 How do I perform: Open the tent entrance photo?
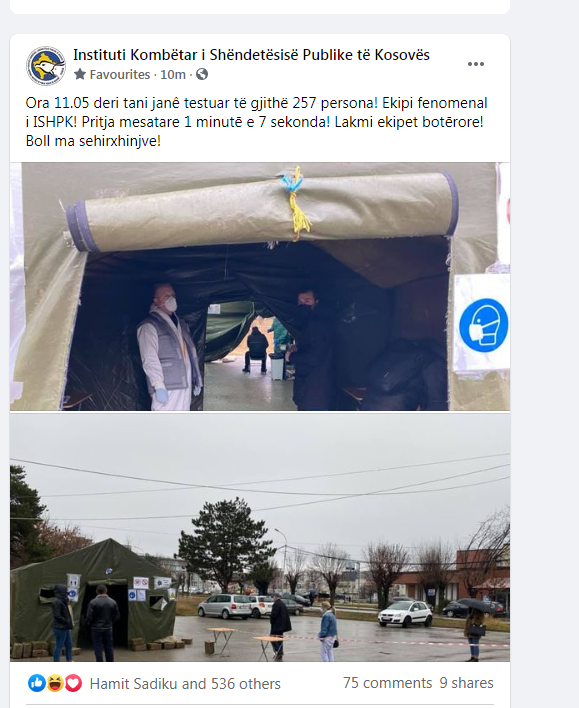[260, 286]
